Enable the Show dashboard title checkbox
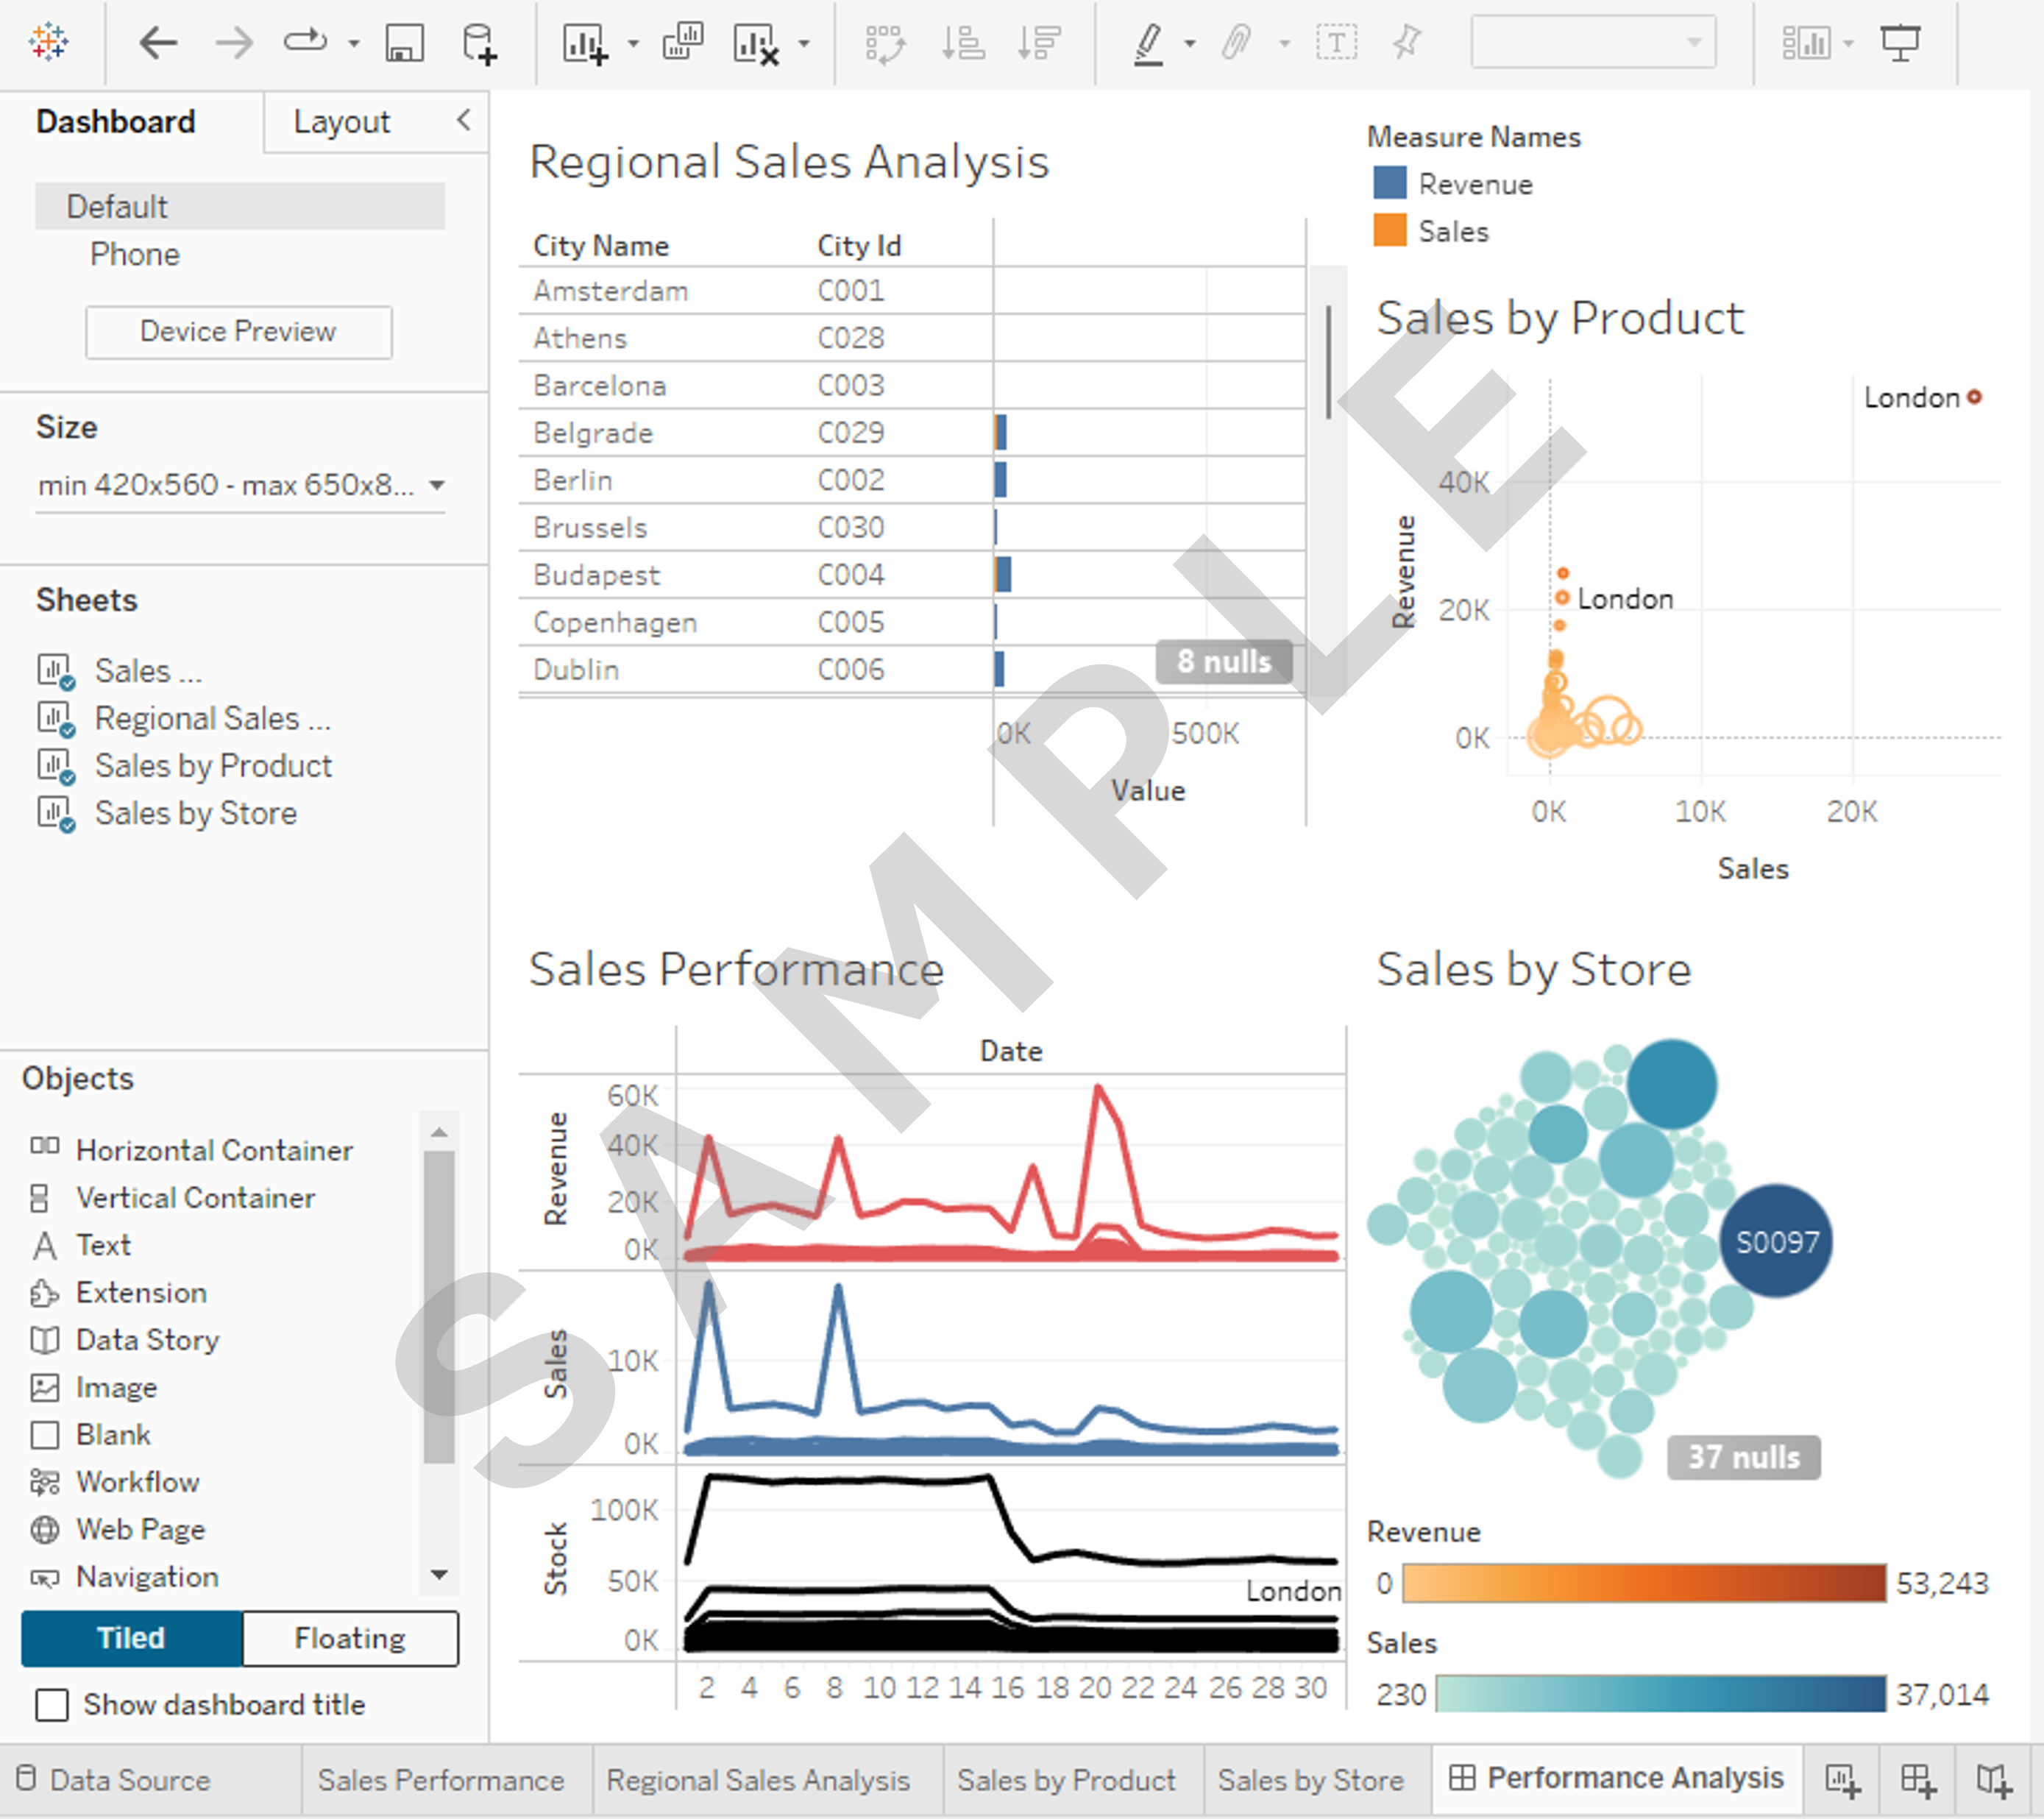Screen dimensions: 2044x1819 coord(52,1705)
